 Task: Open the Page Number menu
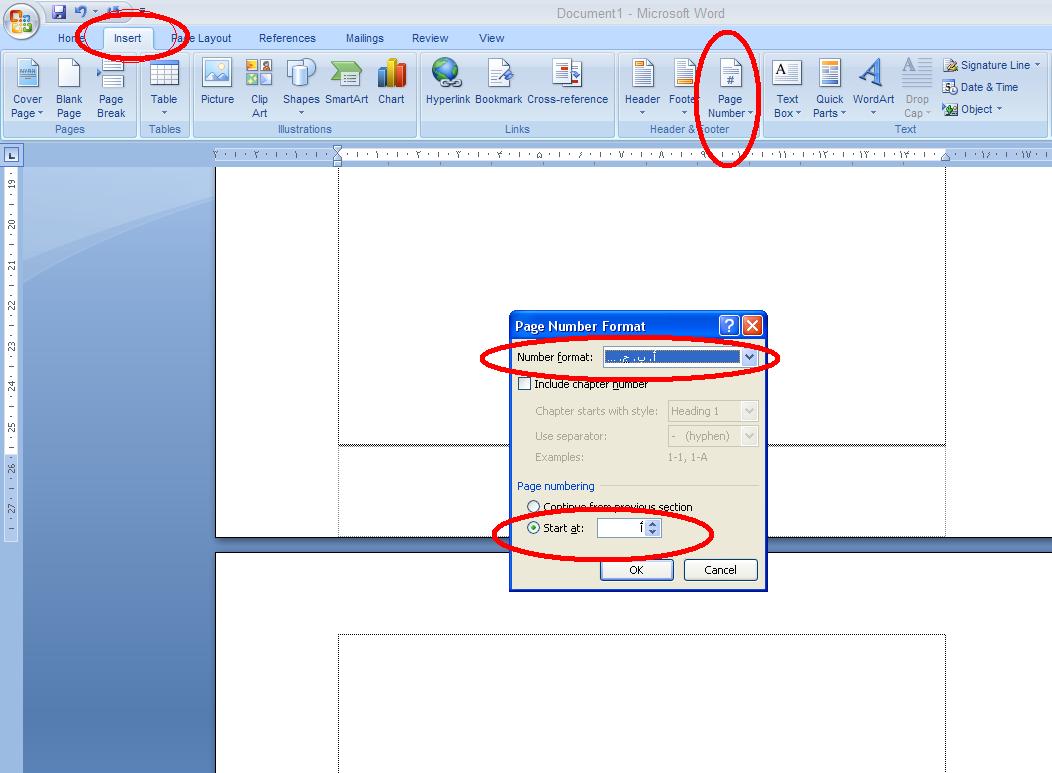(730, 89)
